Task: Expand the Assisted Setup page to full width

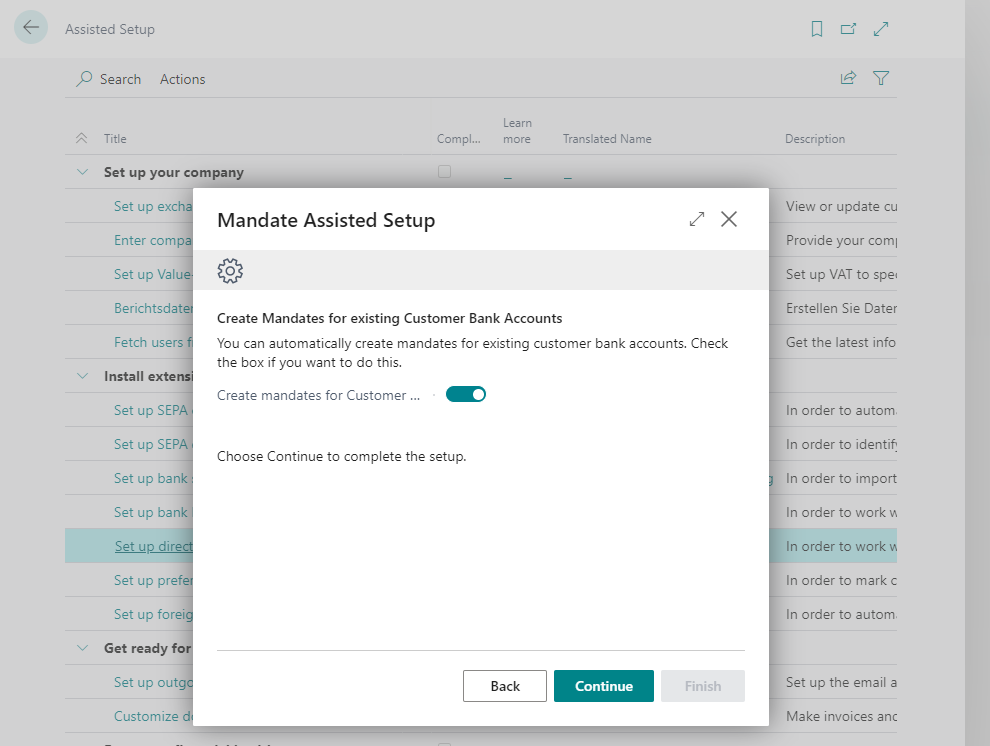Action: pyautogui.click(x=881, y=29)
